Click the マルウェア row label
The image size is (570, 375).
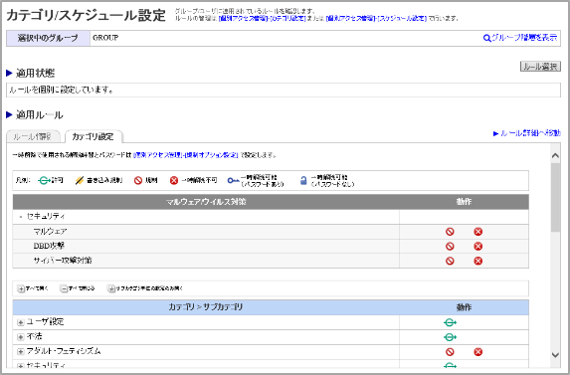tap(50, 231)
